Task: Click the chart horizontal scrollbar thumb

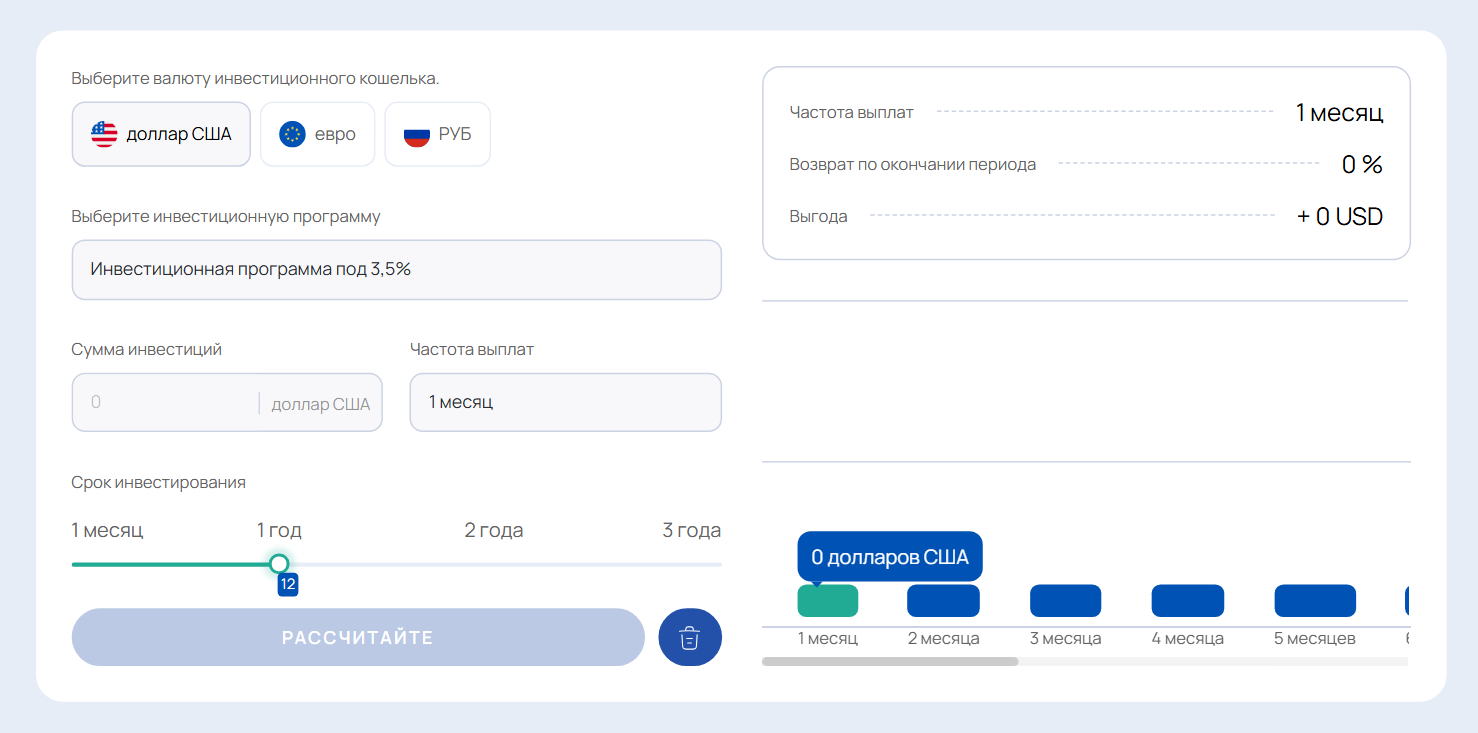Action: (889, 661)
